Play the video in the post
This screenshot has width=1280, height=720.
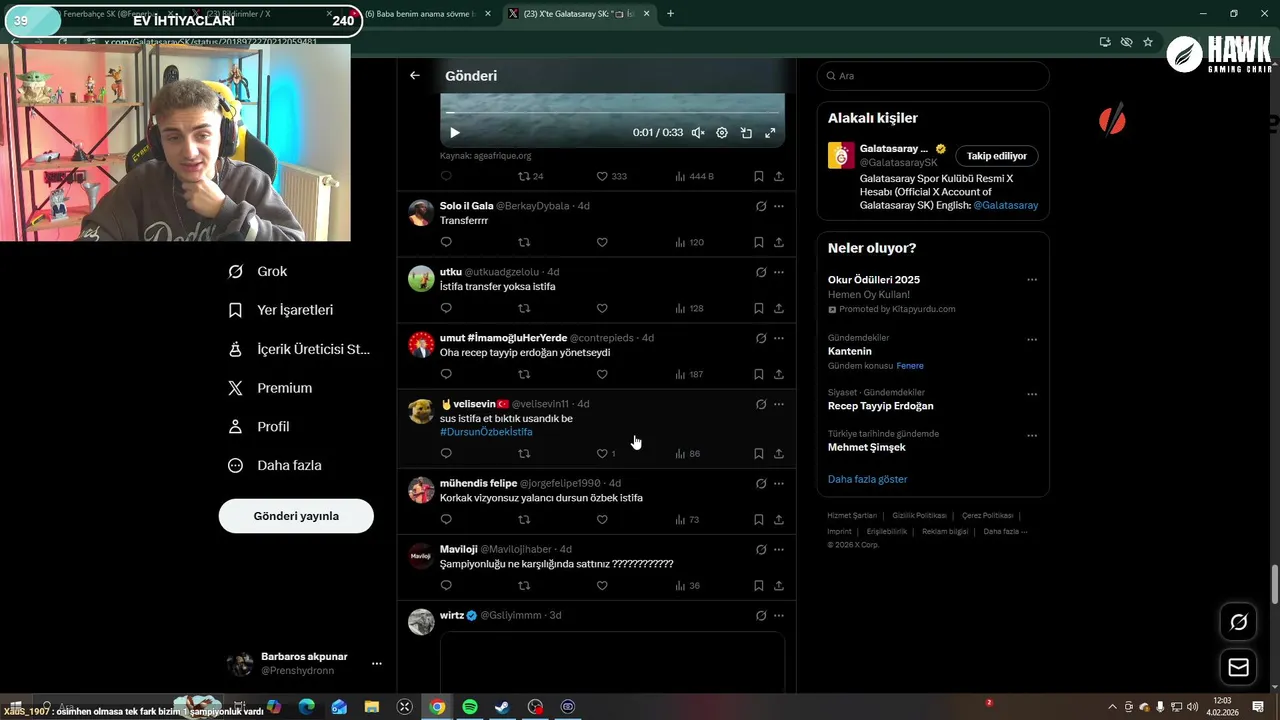point(455,133)
